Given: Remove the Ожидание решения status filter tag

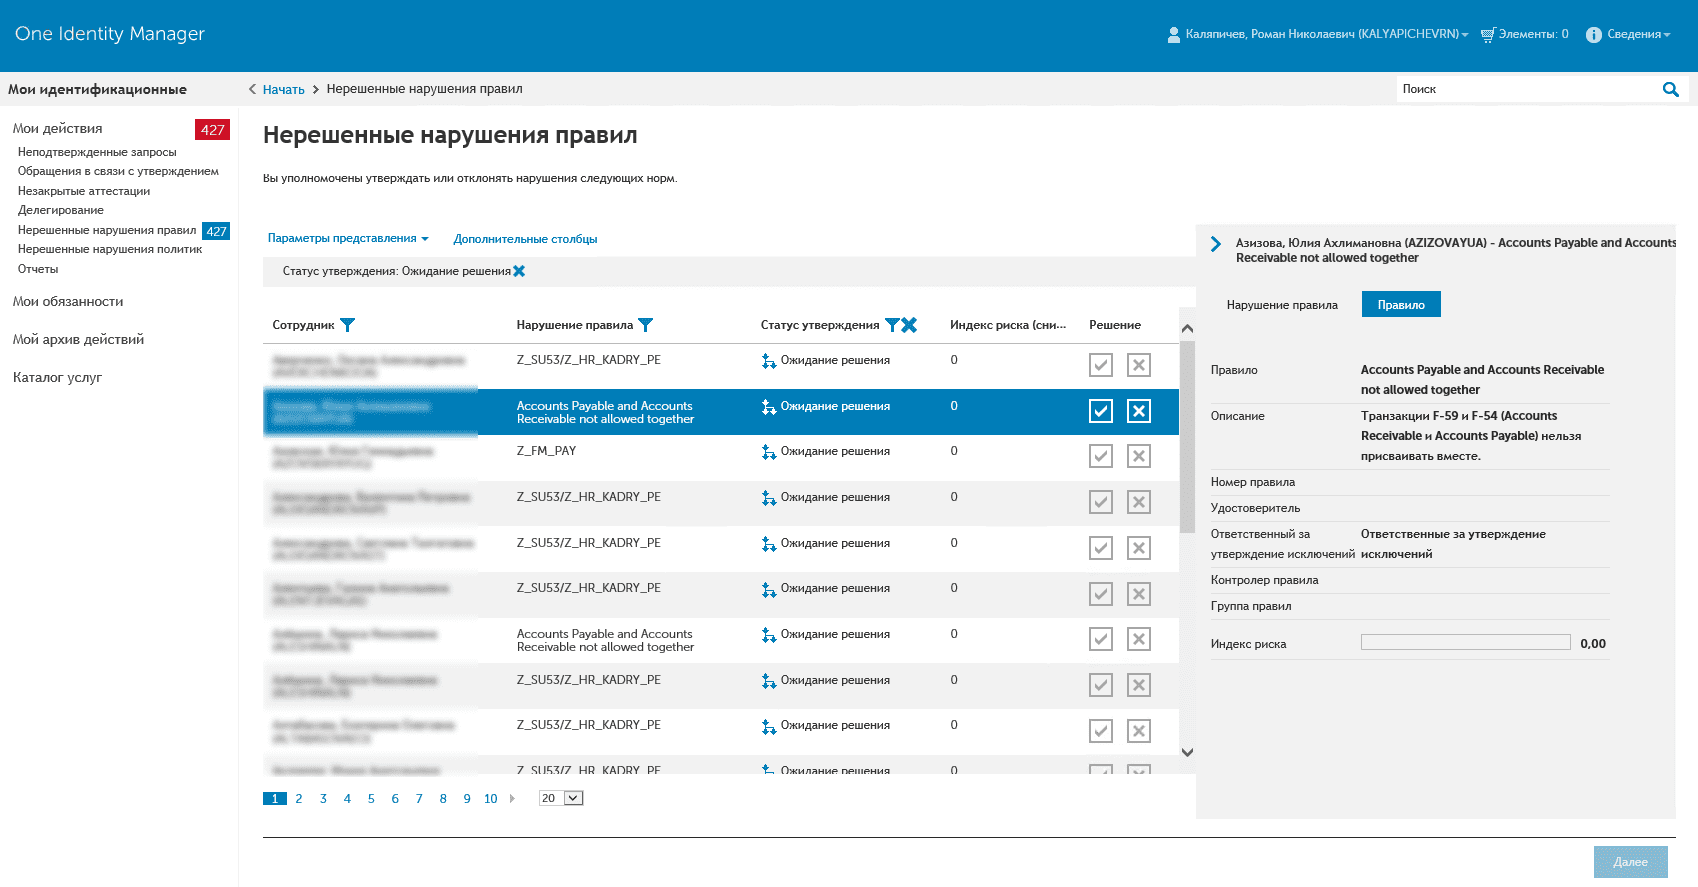Looking at the screenshot, I should [519, 271].
